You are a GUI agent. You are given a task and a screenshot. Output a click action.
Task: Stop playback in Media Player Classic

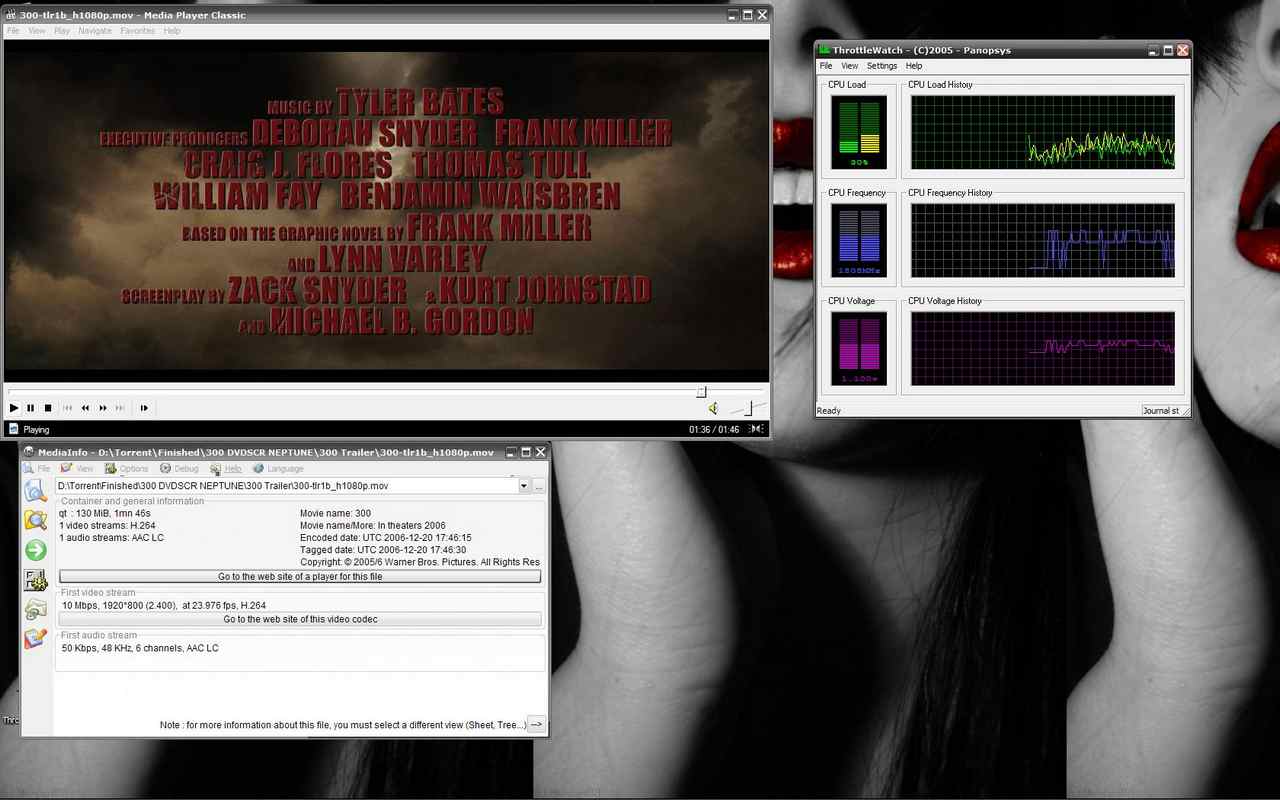coord(48,408)
